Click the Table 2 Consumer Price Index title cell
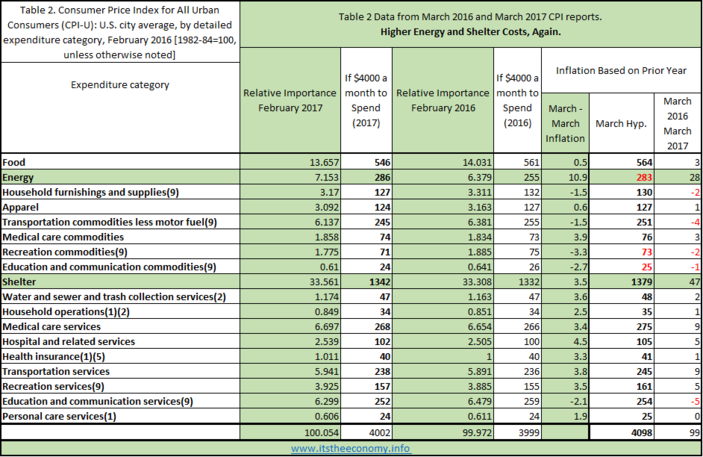703x457 pixels. click(120, 32)
